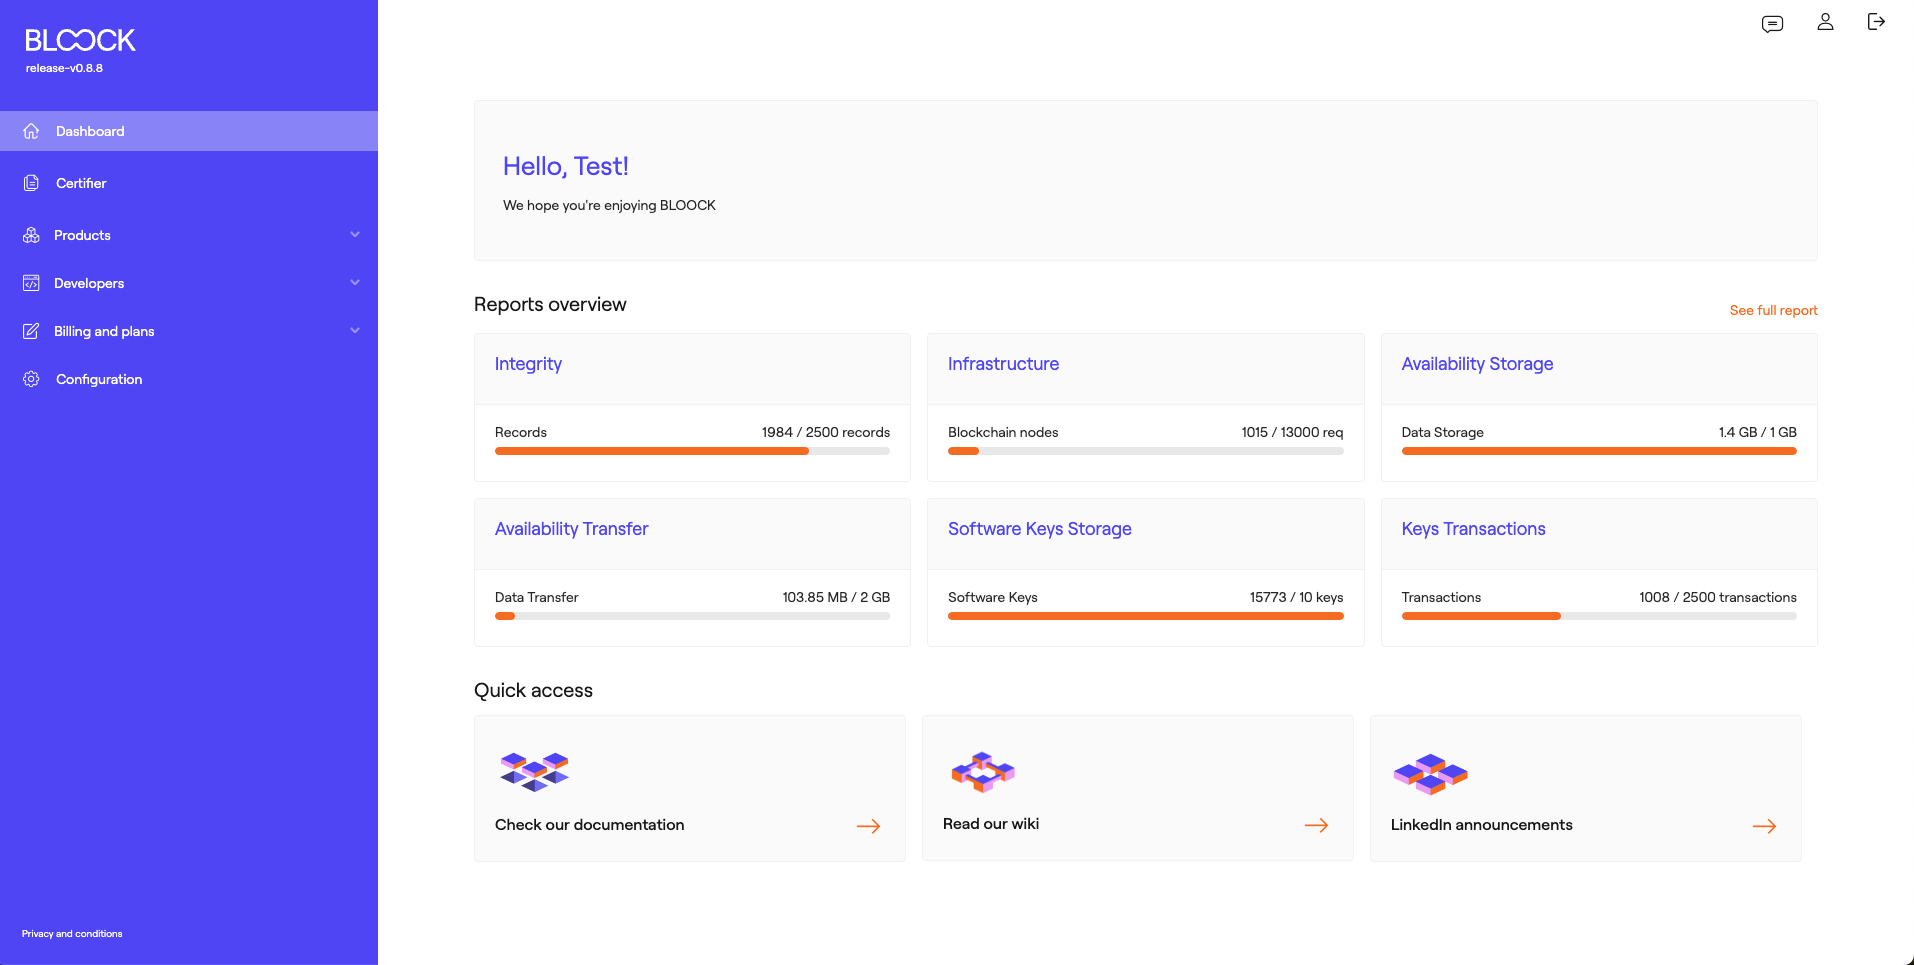Click the Configuration gear icon

pos(31,379)
